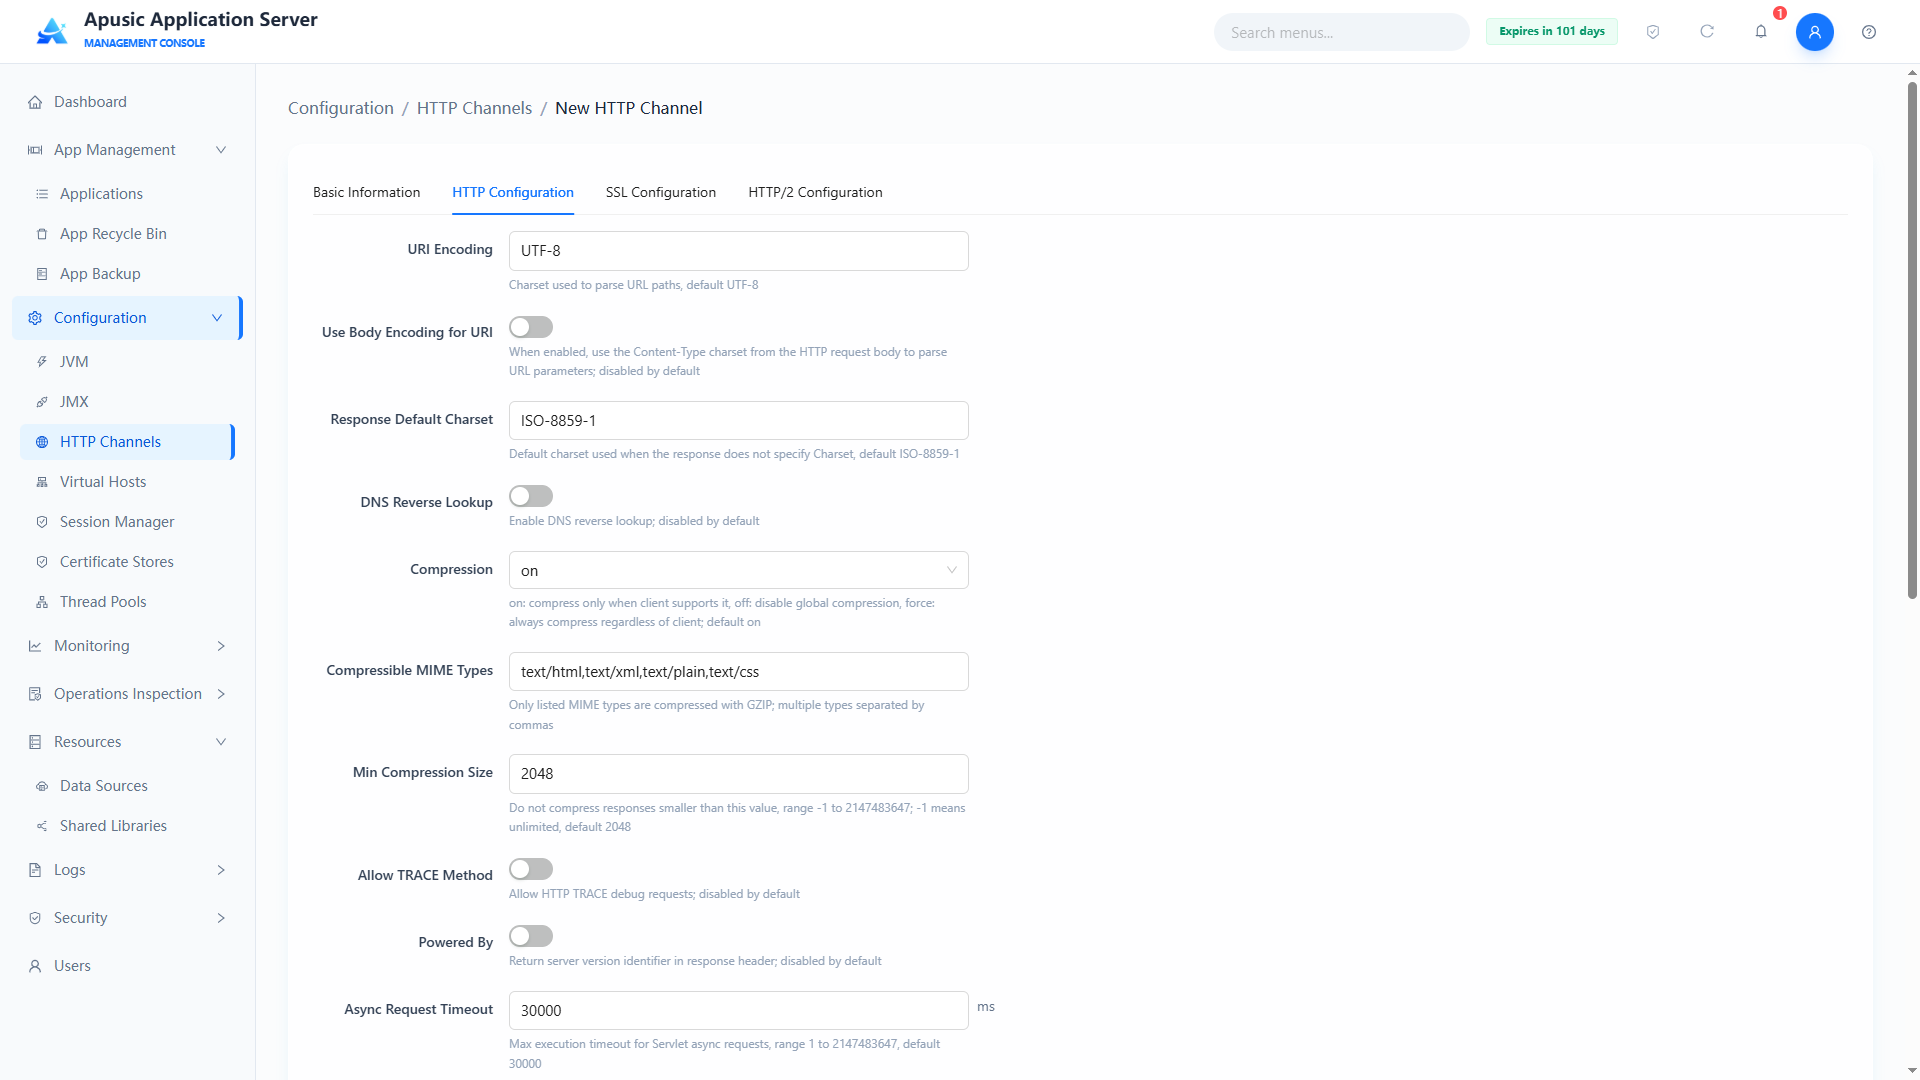Screen dimensions: 1920x1080
Task: Collapse the Configuration menu section
Action: click(217, 318)
